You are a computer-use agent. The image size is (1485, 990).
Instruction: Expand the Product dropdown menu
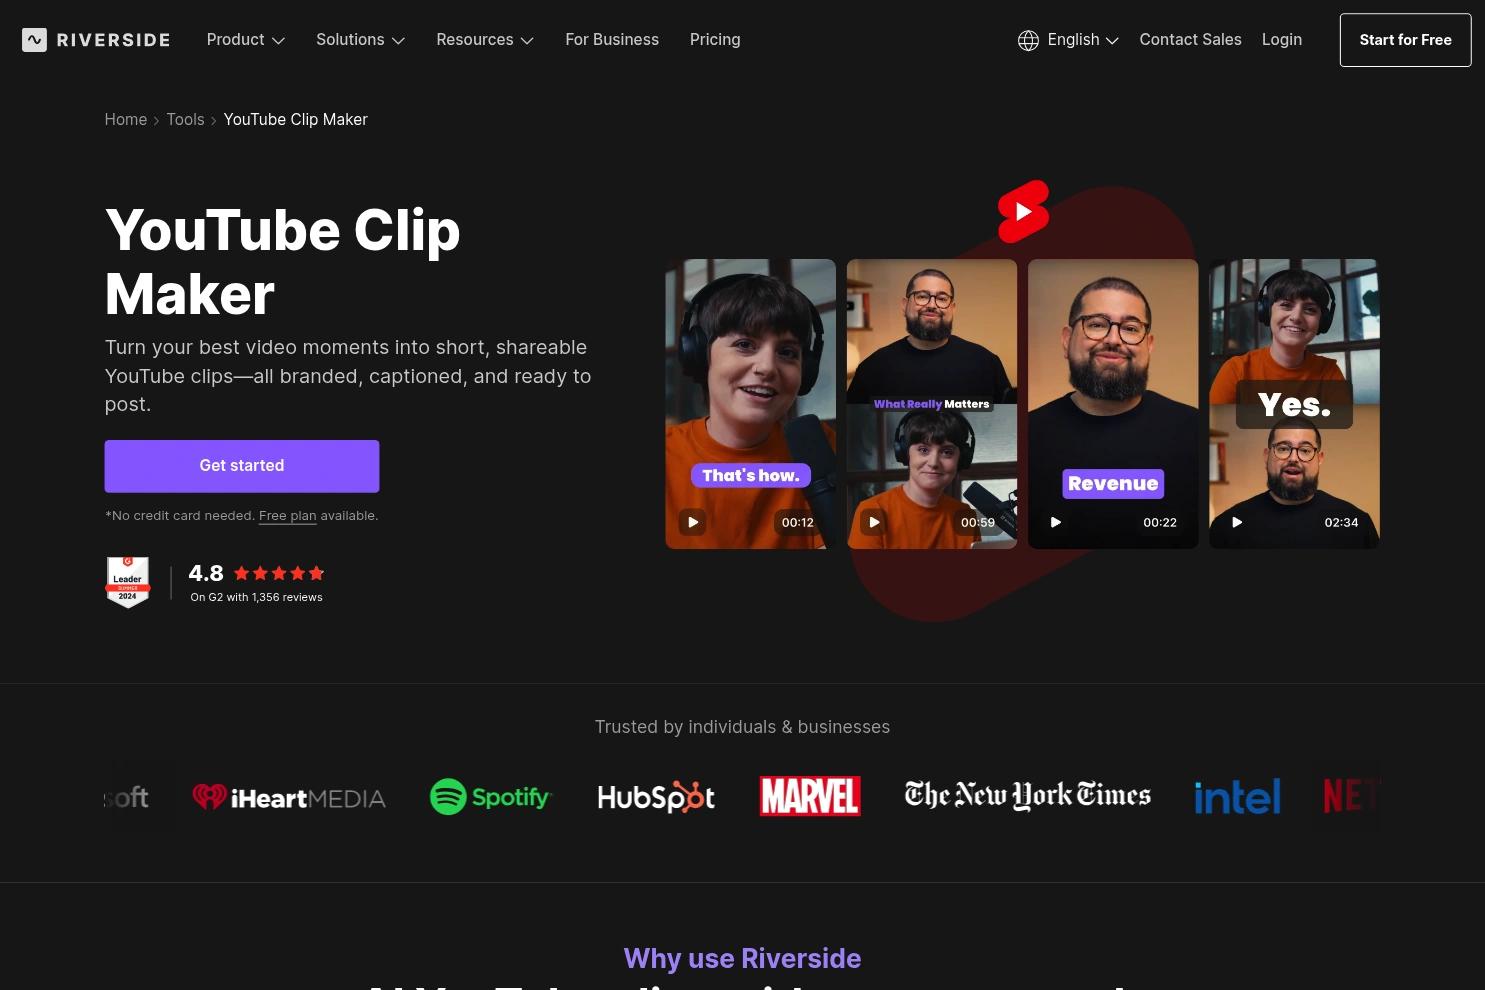[246, 40]
